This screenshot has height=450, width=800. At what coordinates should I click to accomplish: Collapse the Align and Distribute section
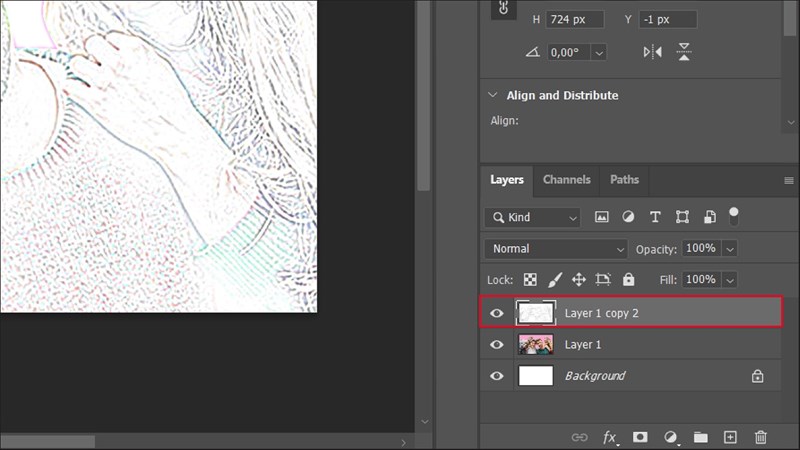tap(492, 95)
